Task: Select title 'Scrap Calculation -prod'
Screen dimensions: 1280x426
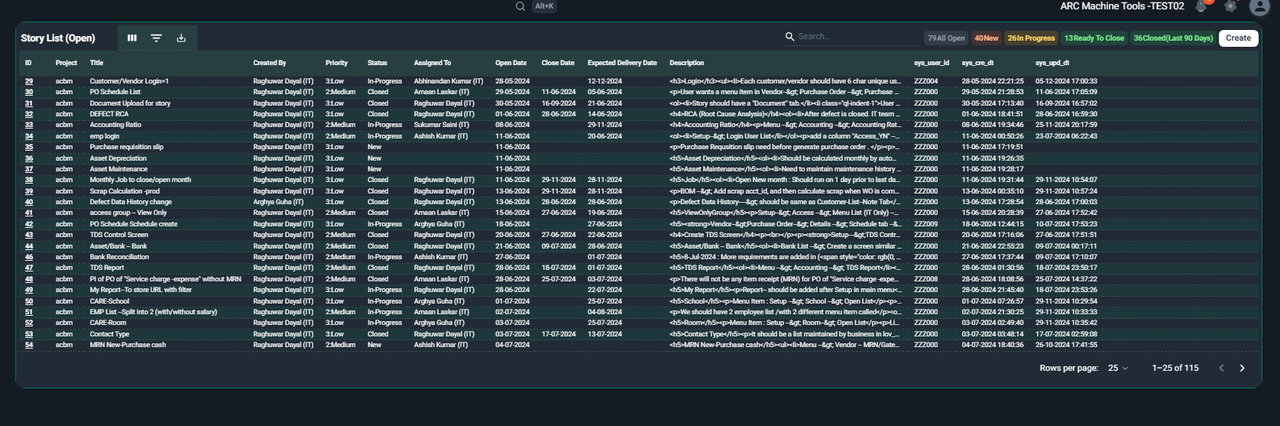Action: coord(126,191)
